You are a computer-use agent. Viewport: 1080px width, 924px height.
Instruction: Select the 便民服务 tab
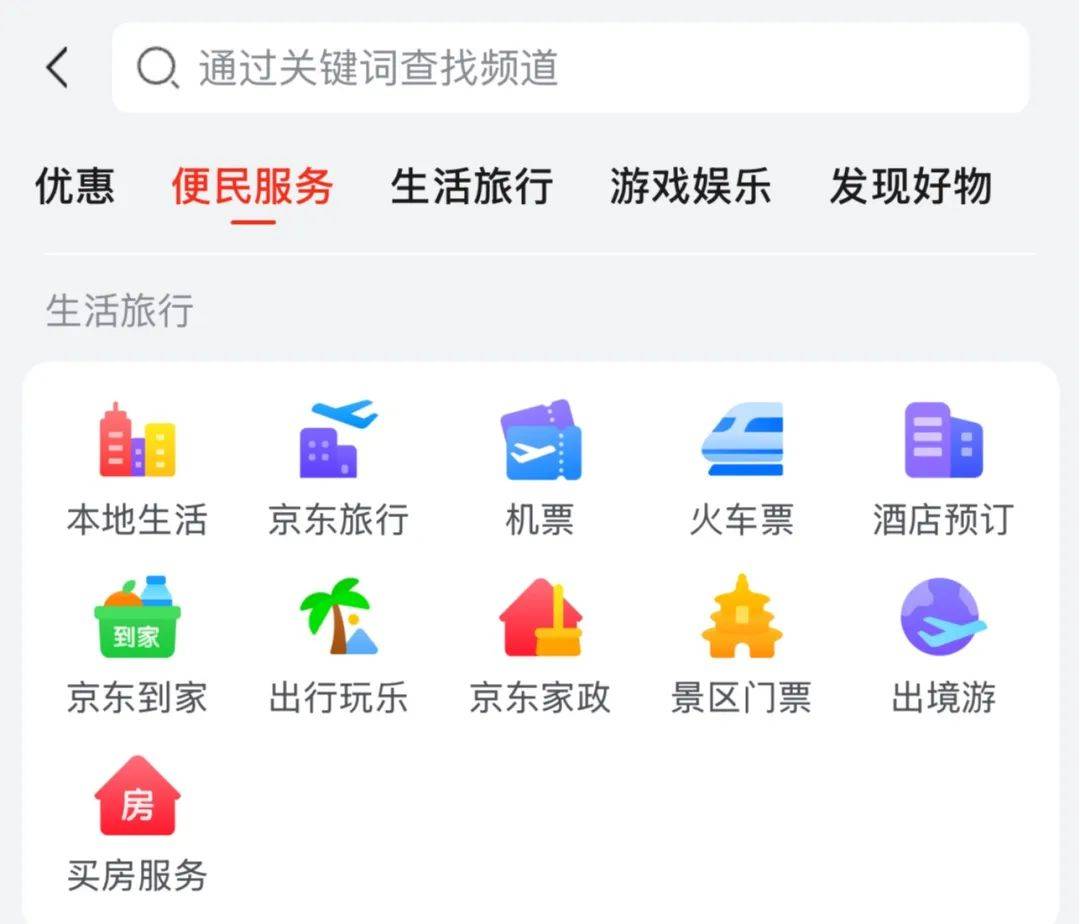click(253, 187)
